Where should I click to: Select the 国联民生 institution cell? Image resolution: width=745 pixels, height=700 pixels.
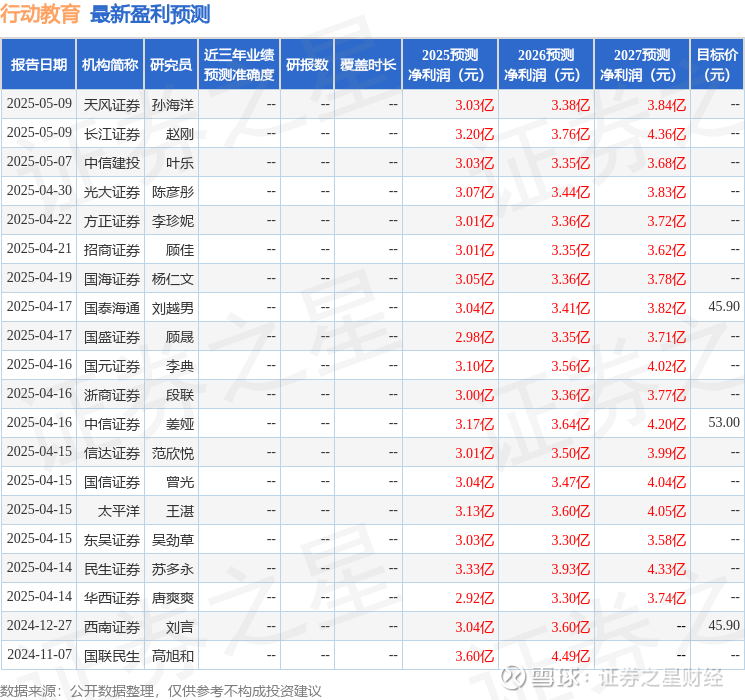tap(112, 656)
